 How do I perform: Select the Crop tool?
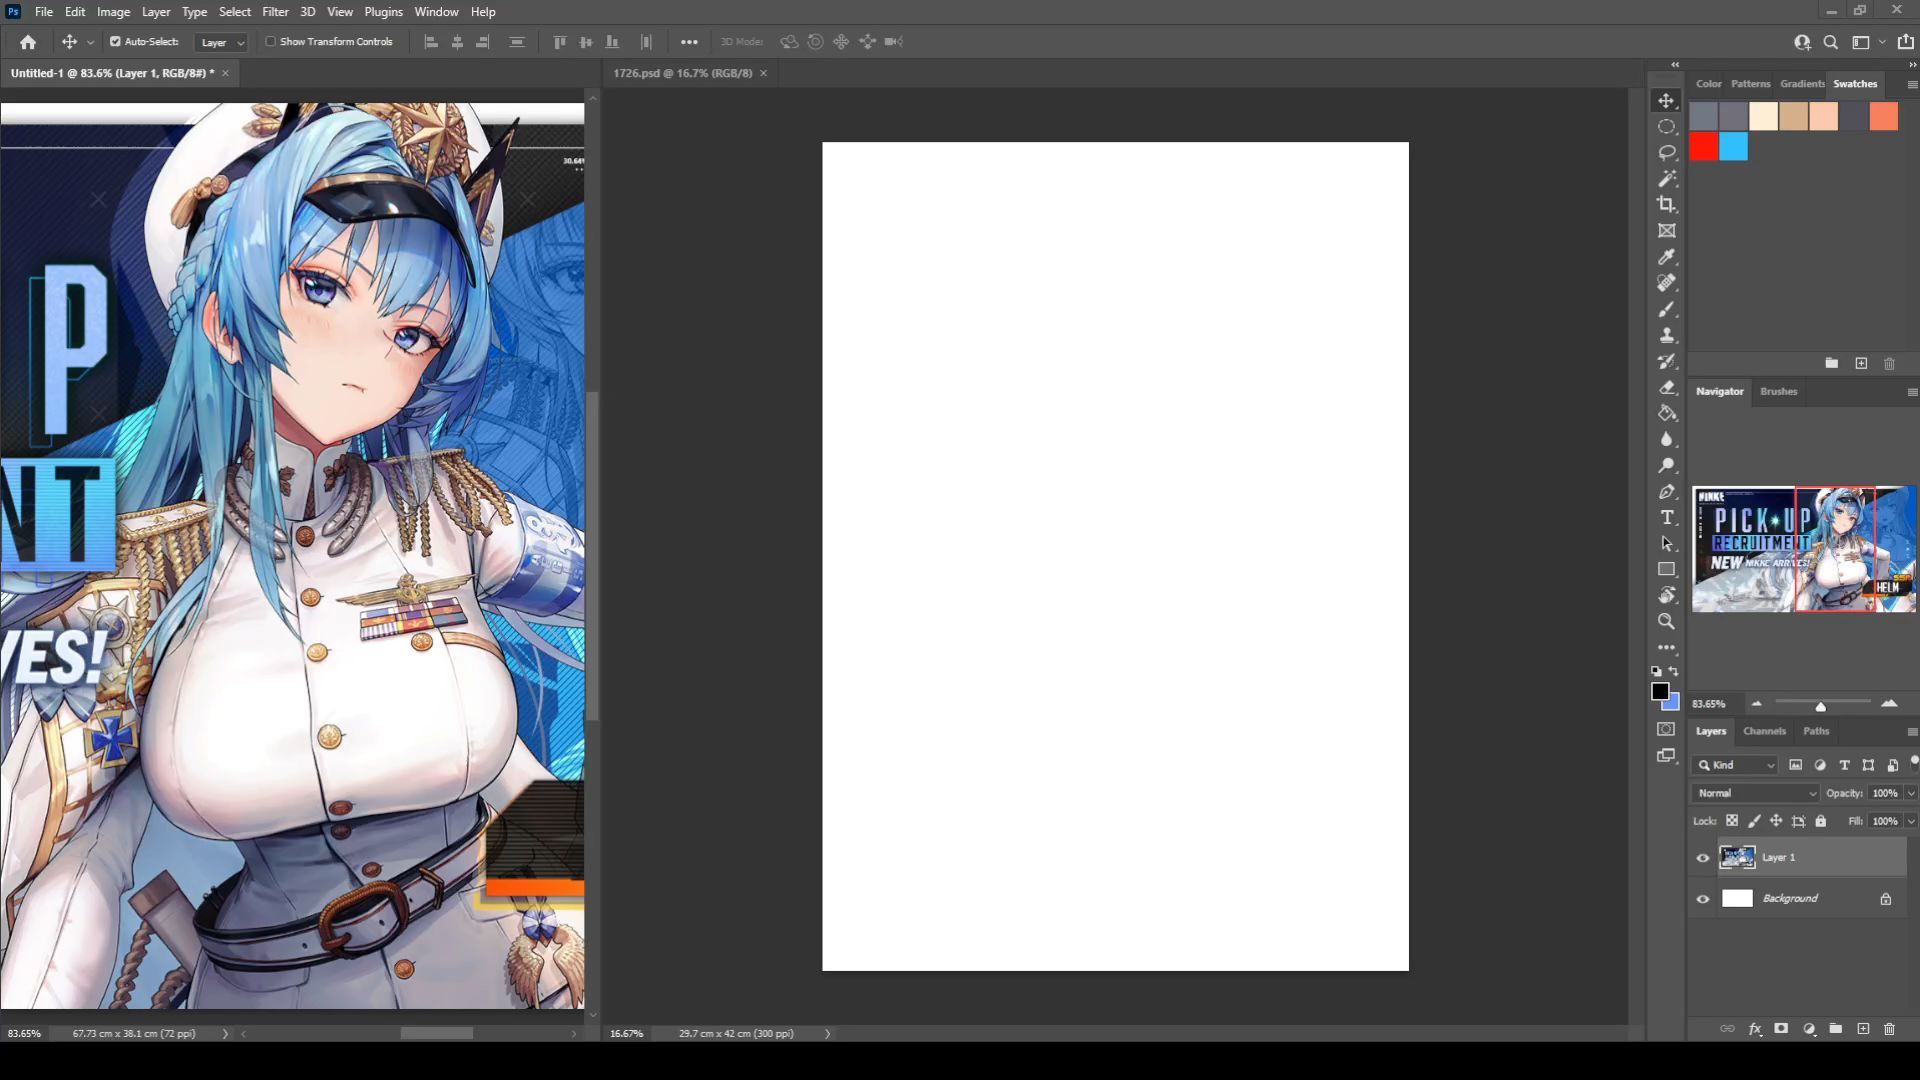[x=1666, y=205]
